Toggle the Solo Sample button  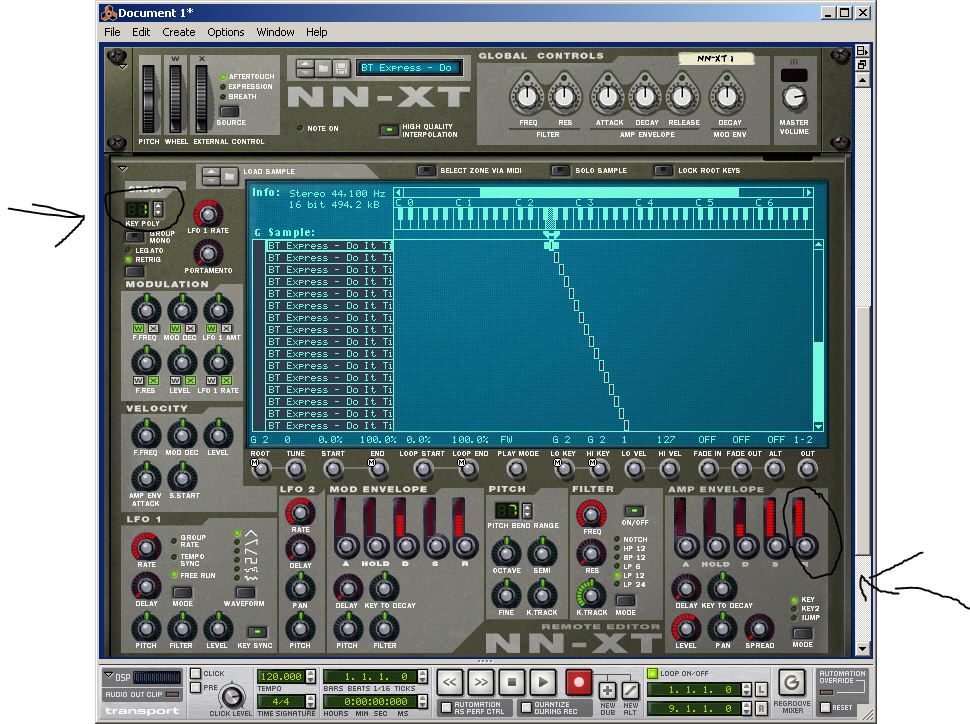tap(560, 170)
